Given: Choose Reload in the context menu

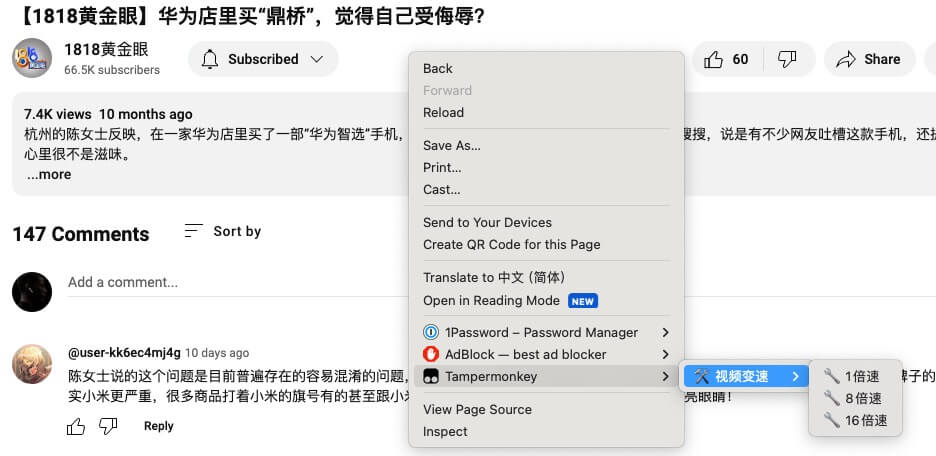Looking at the screenshot, I should click(x=546, y=112).
